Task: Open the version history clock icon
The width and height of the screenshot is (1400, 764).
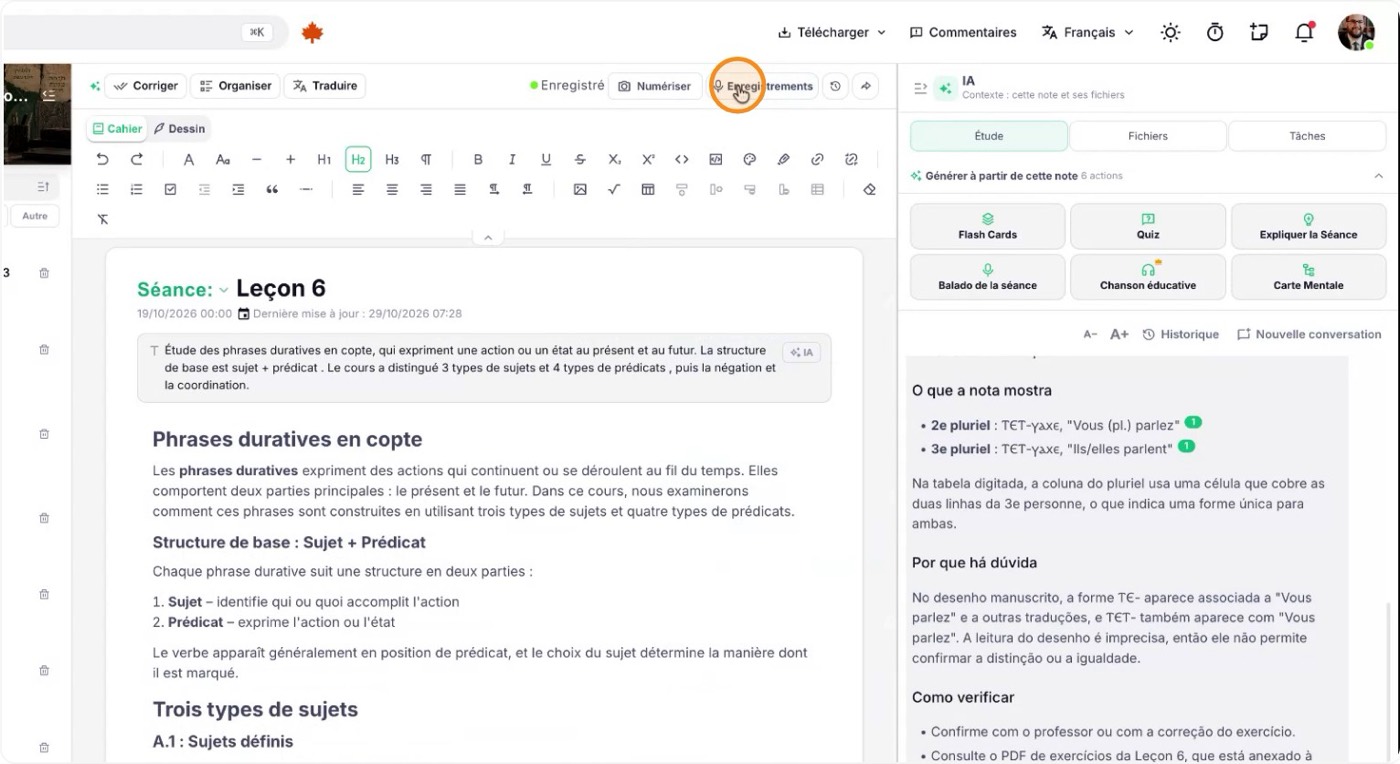Action: (x=835, y=86)
